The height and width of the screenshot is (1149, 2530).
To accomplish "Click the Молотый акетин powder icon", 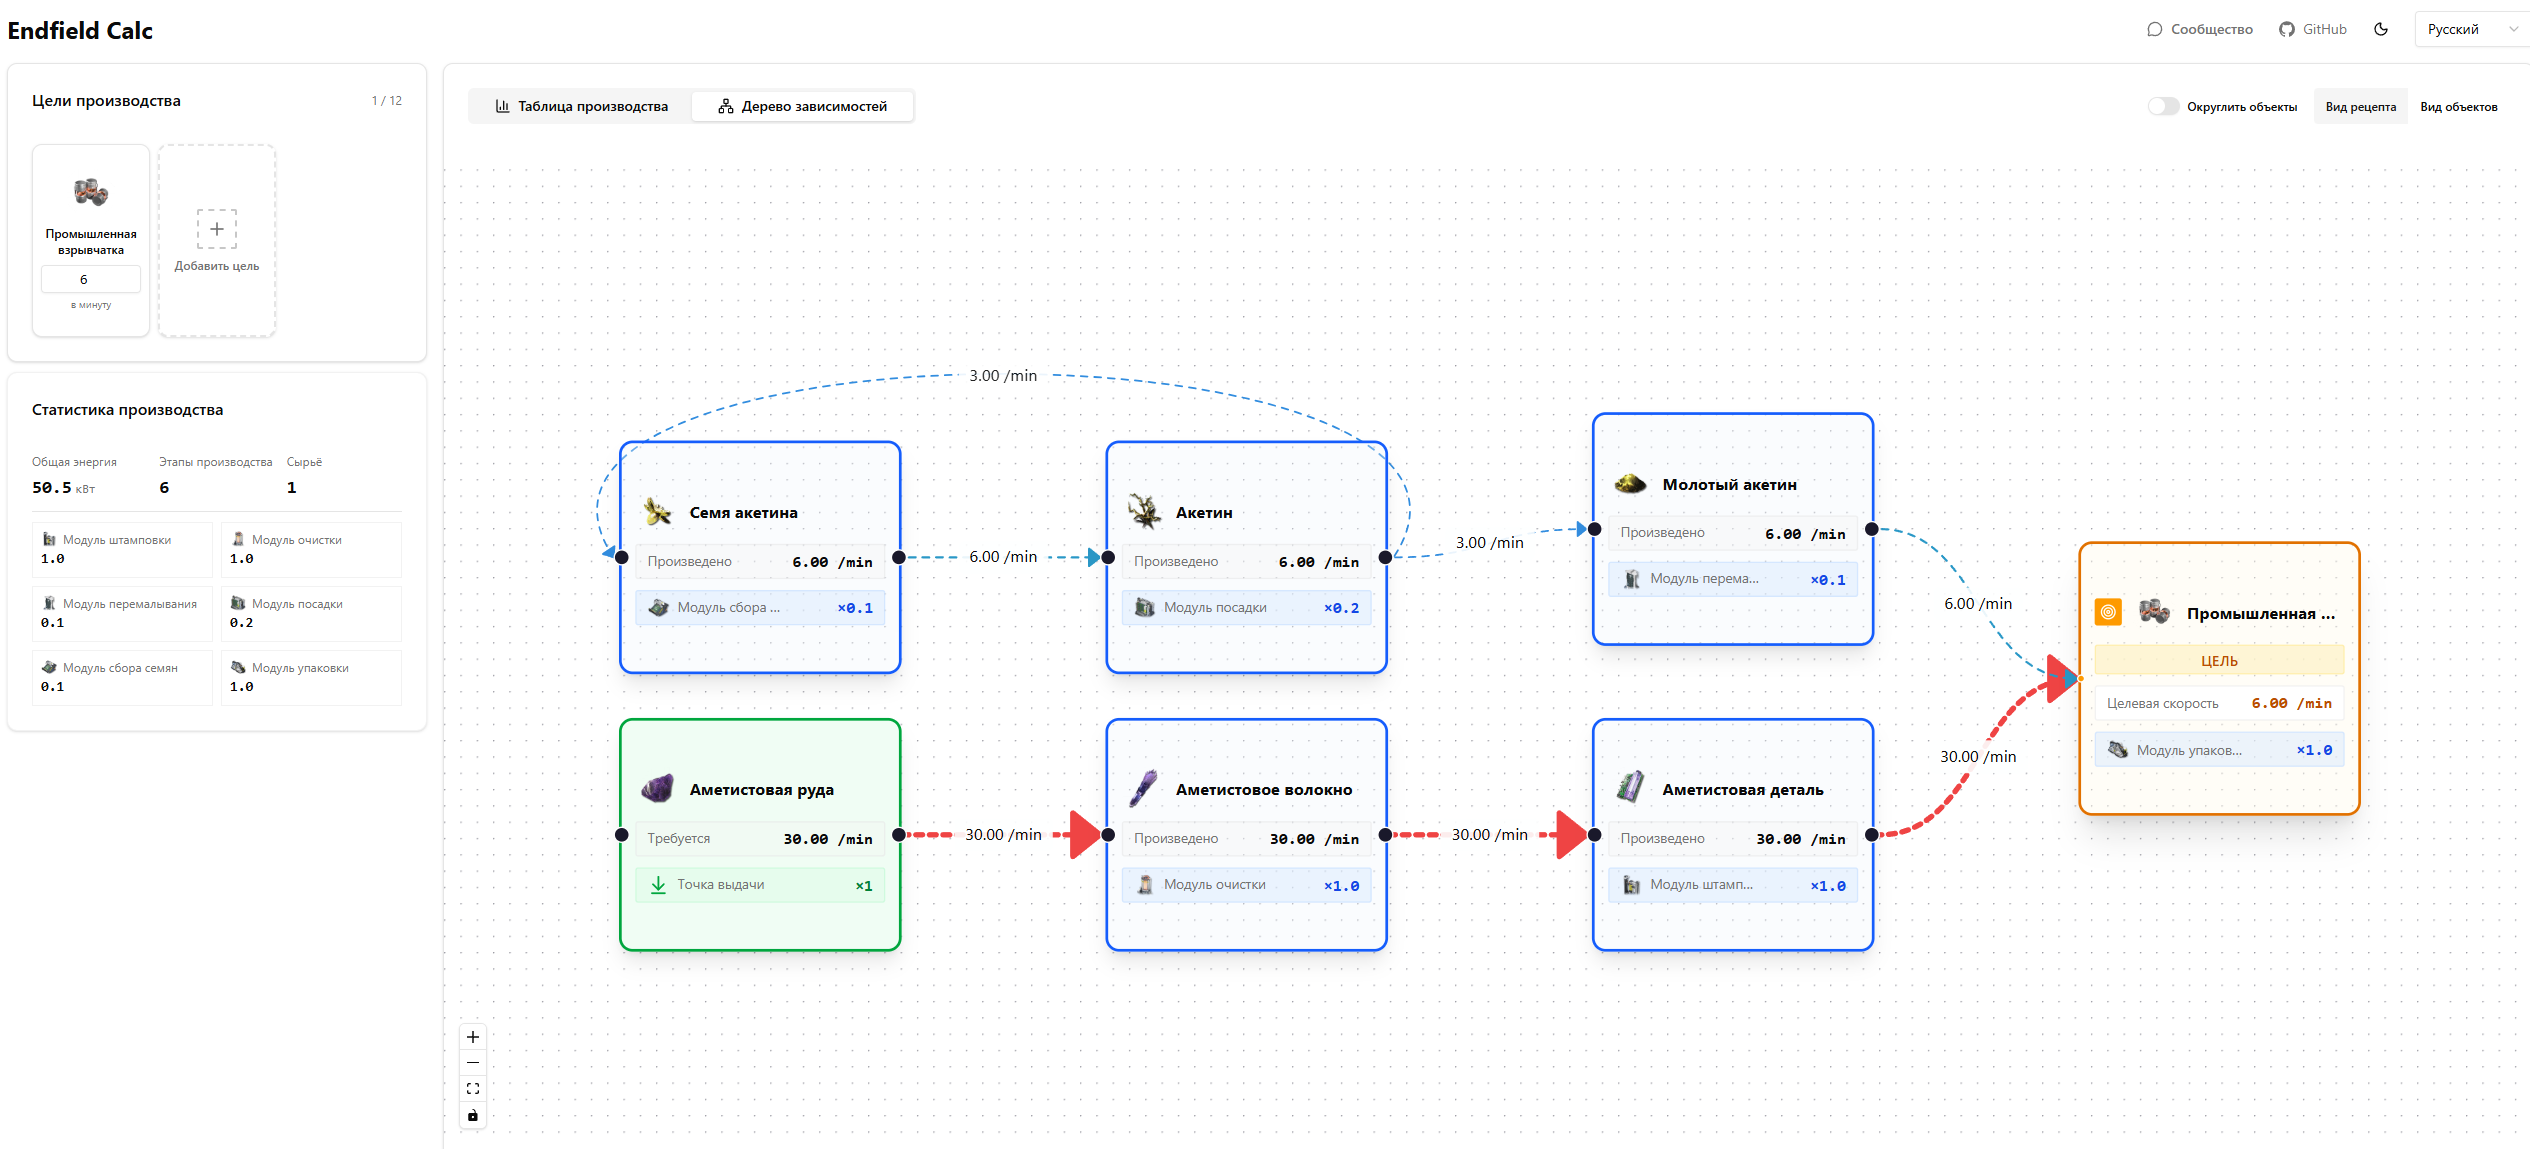I will [x=1630, y=484].
